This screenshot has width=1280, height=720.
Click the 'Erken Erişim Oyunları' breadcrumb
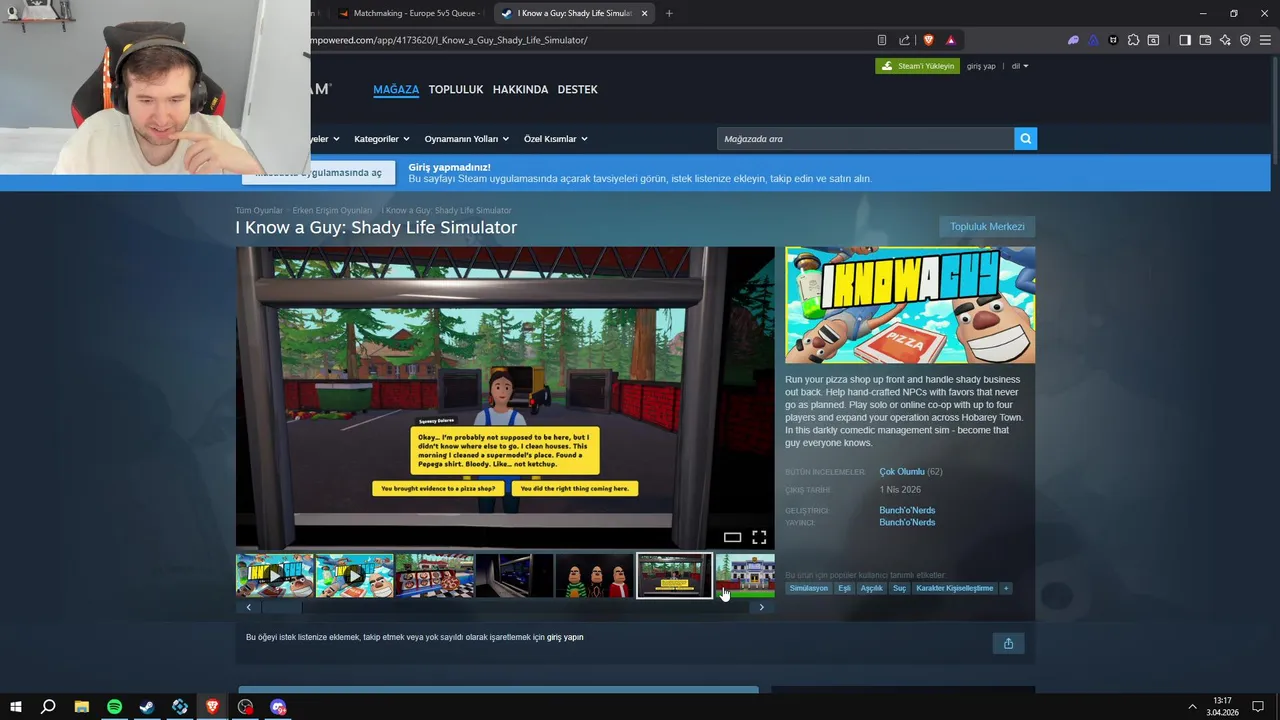(x=332, y=211)
